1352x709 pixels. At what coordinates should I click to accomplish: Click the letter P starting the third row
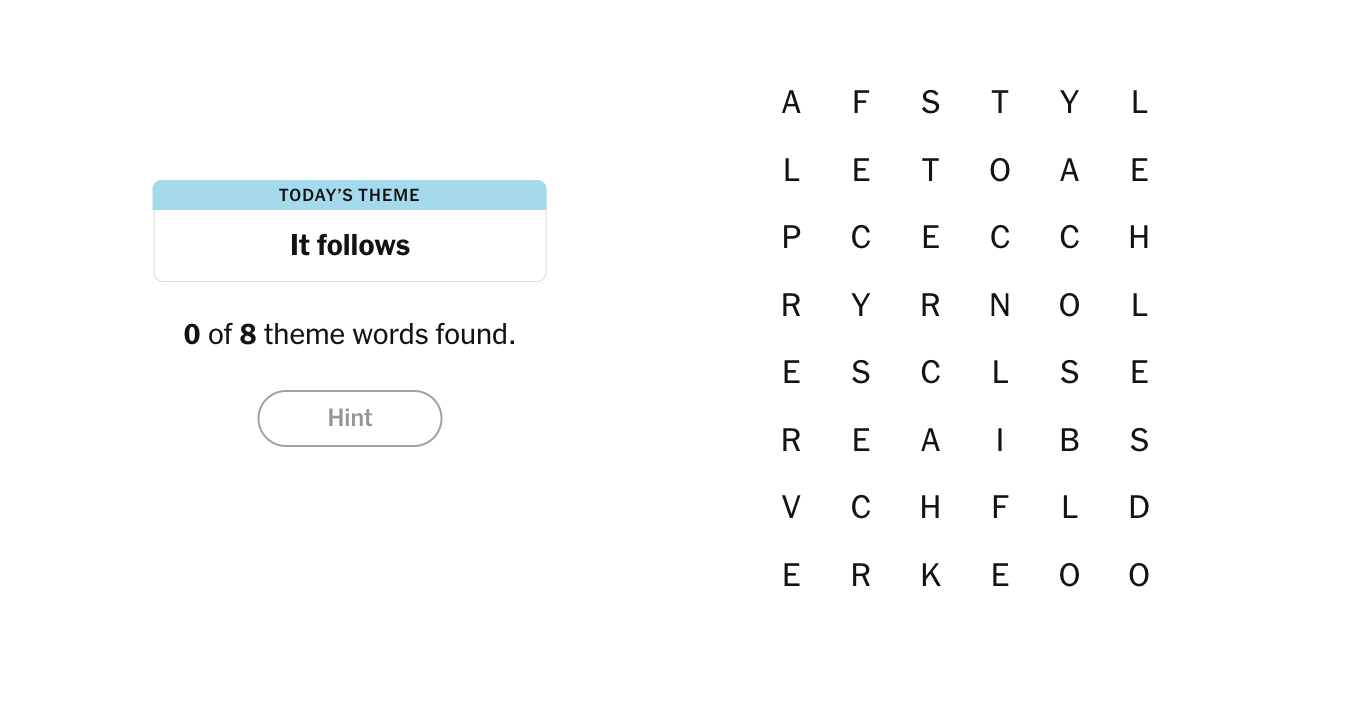click(x=790, y=237)
